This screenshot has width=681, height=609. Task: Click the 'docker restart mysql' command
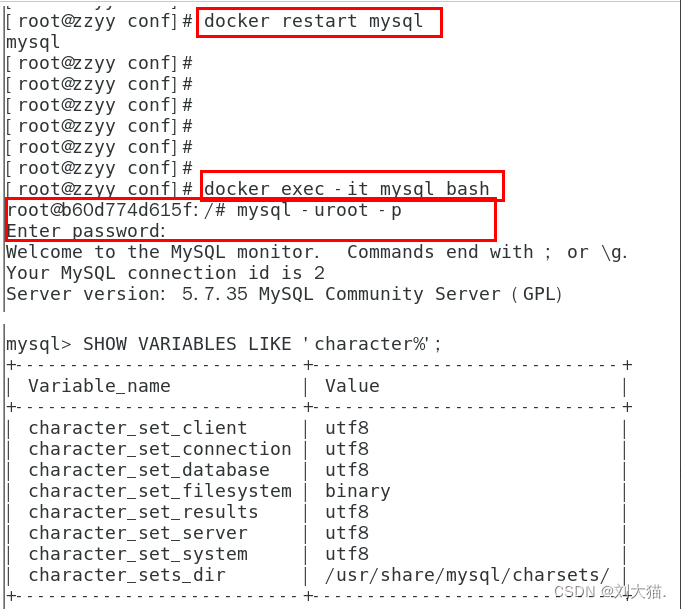coord(314,21)
